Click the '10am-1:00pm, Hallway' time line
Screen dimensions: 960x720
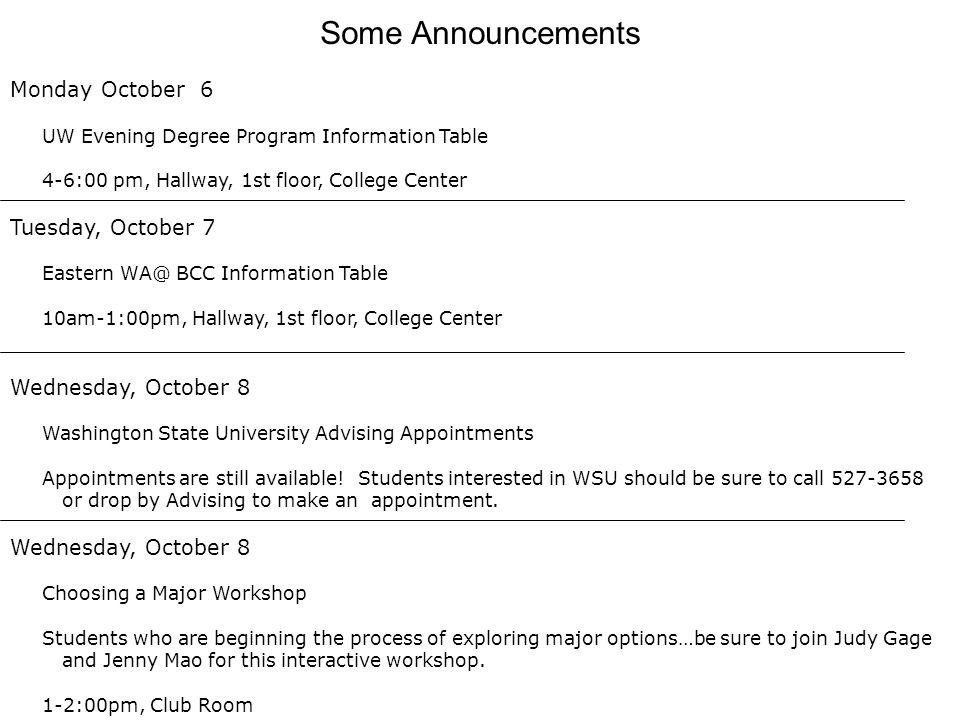[x=272, y=318]
